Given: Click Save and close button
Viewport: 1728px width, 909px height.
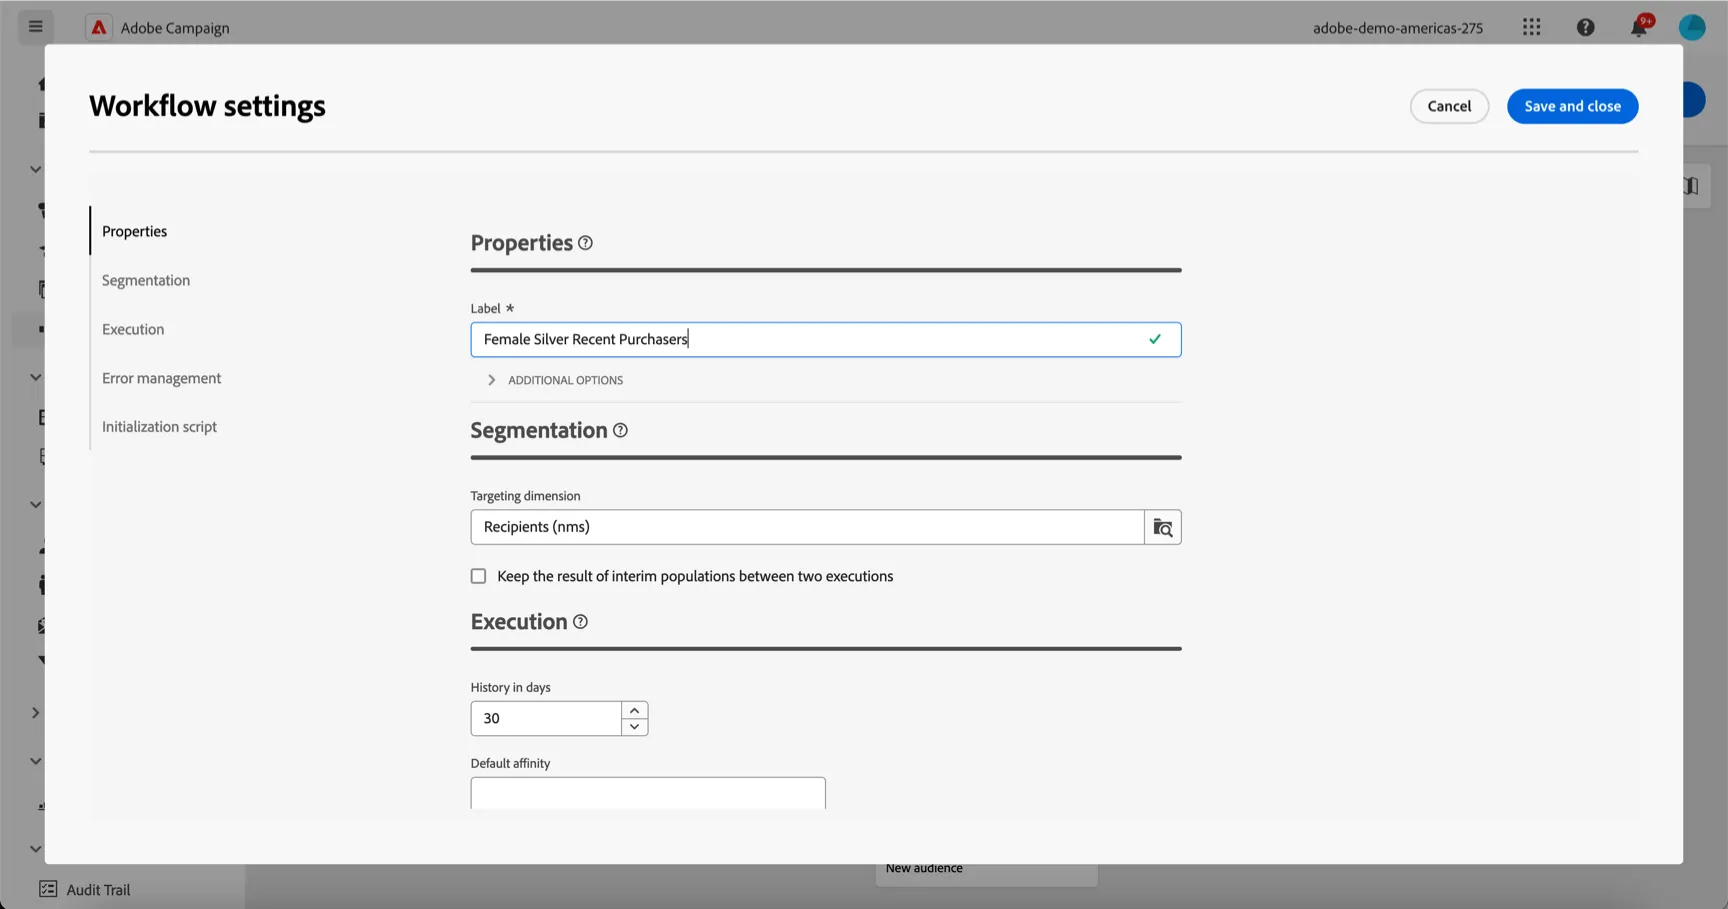Looking at the screenshot, I should [x=1572, y=106].
